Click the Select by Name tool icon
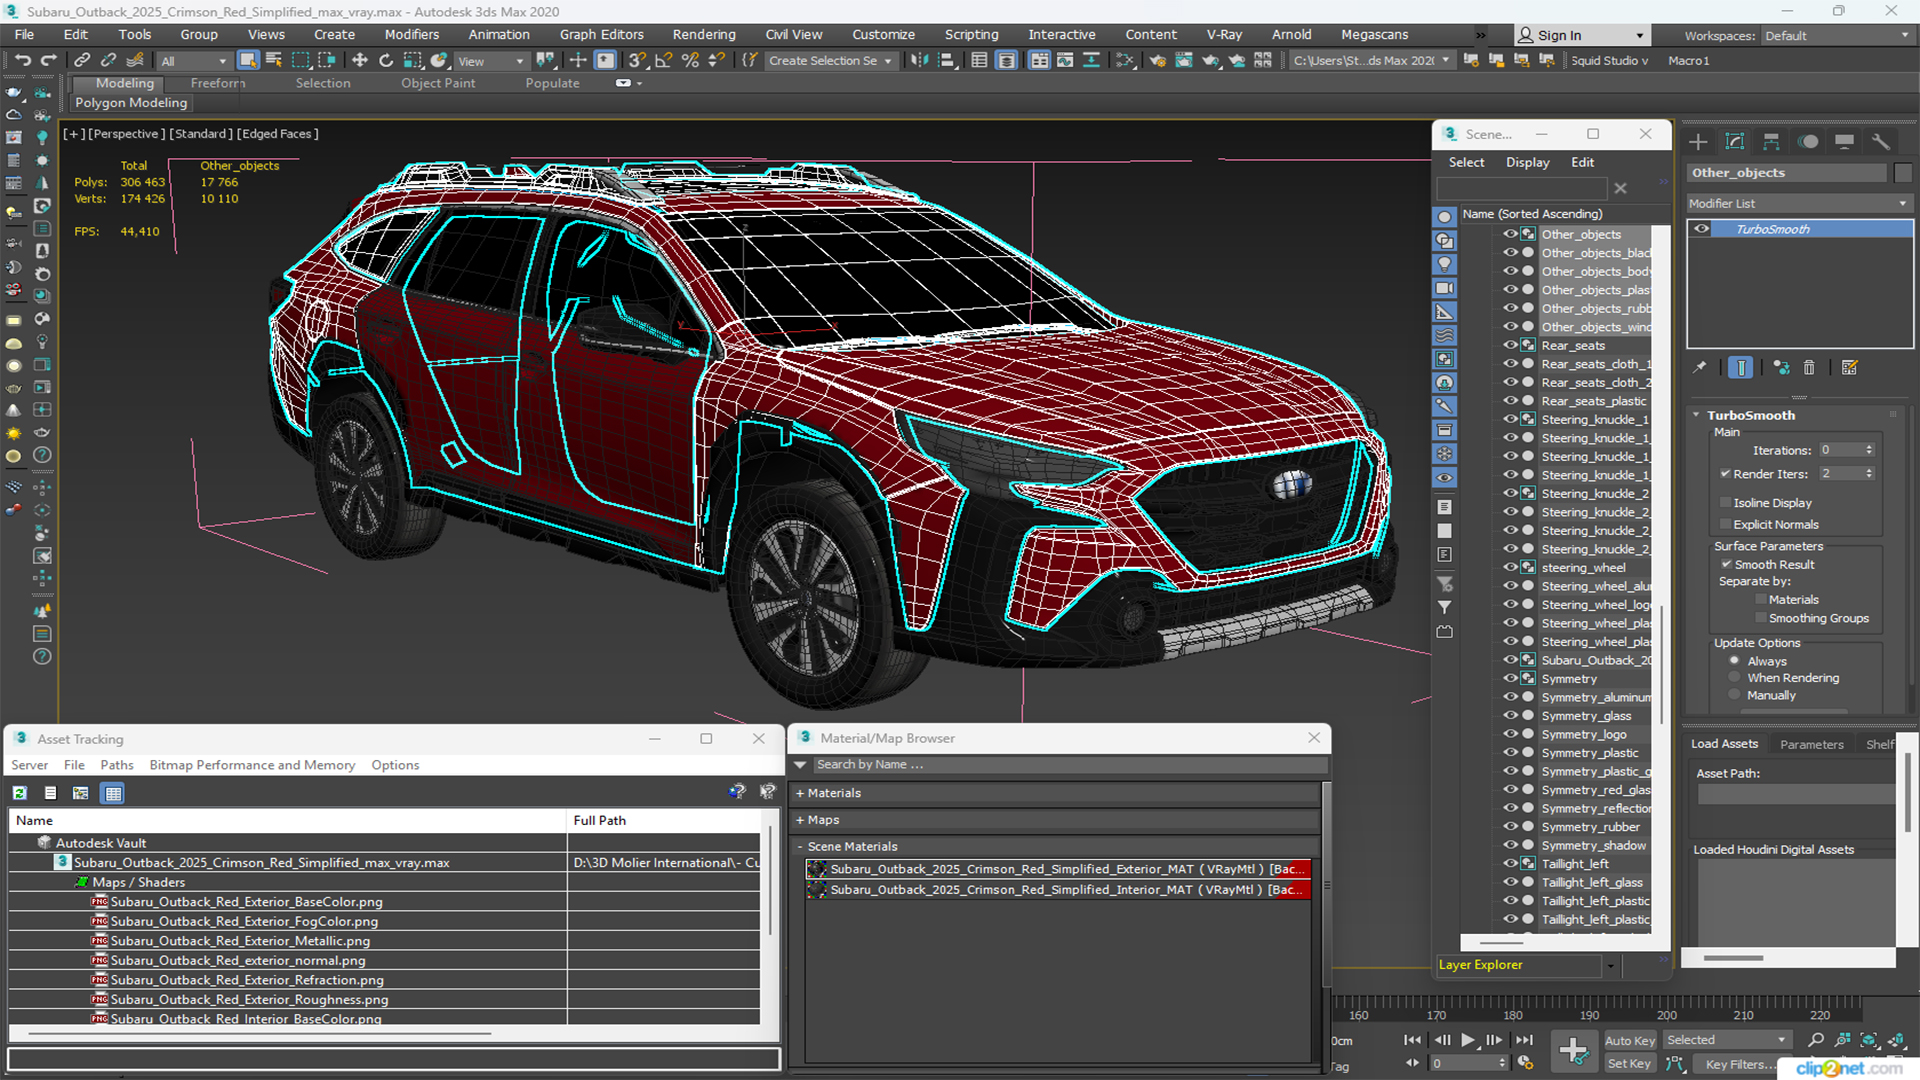Screen dimensions: 1920x1080 tap(273, 61)
